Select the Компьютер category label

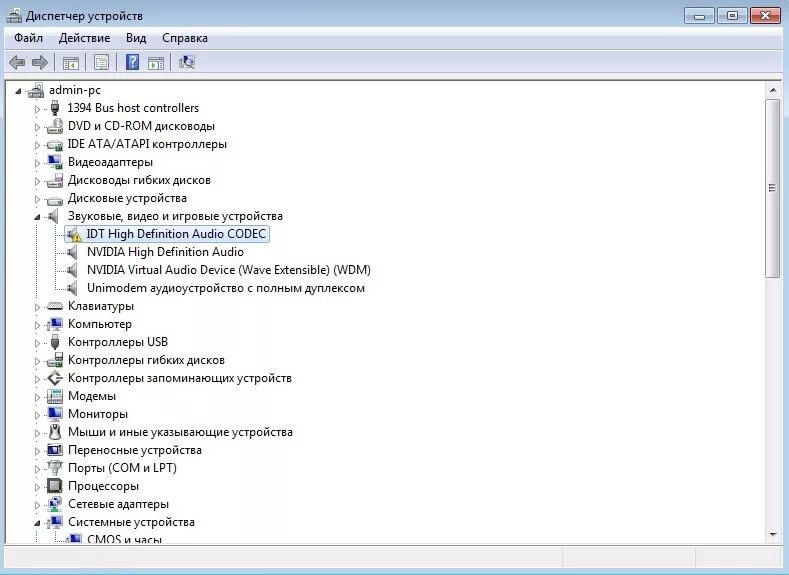(x=100, y=324)
